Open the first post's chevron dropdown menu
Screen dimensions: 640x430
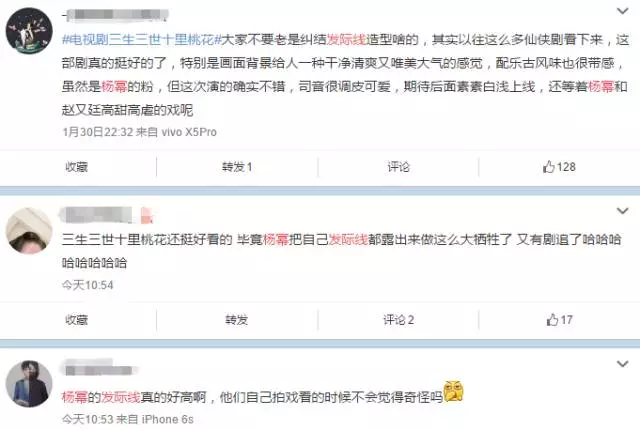click(622, 11)
